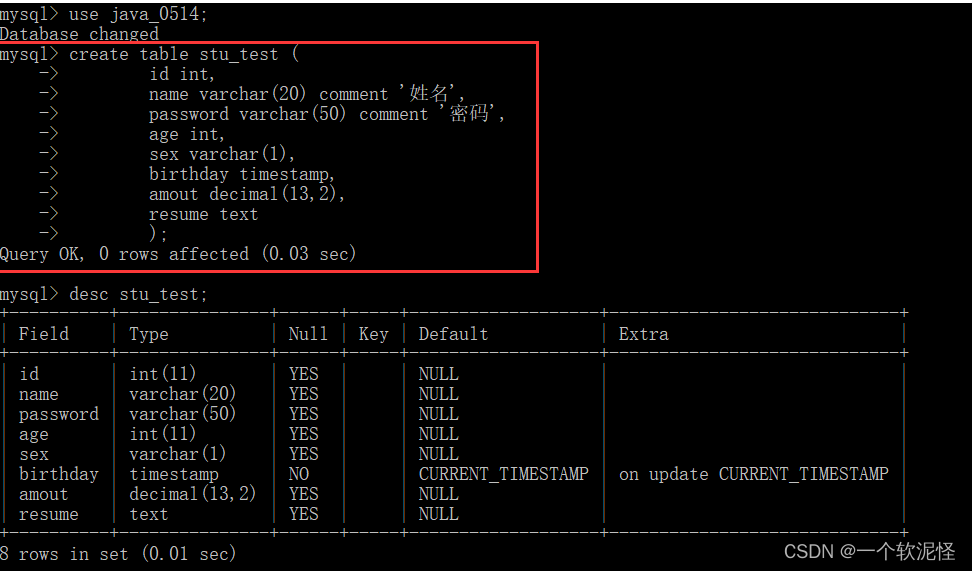
Task: Click the 'Key' column header
Action: (x=373, y=335)
